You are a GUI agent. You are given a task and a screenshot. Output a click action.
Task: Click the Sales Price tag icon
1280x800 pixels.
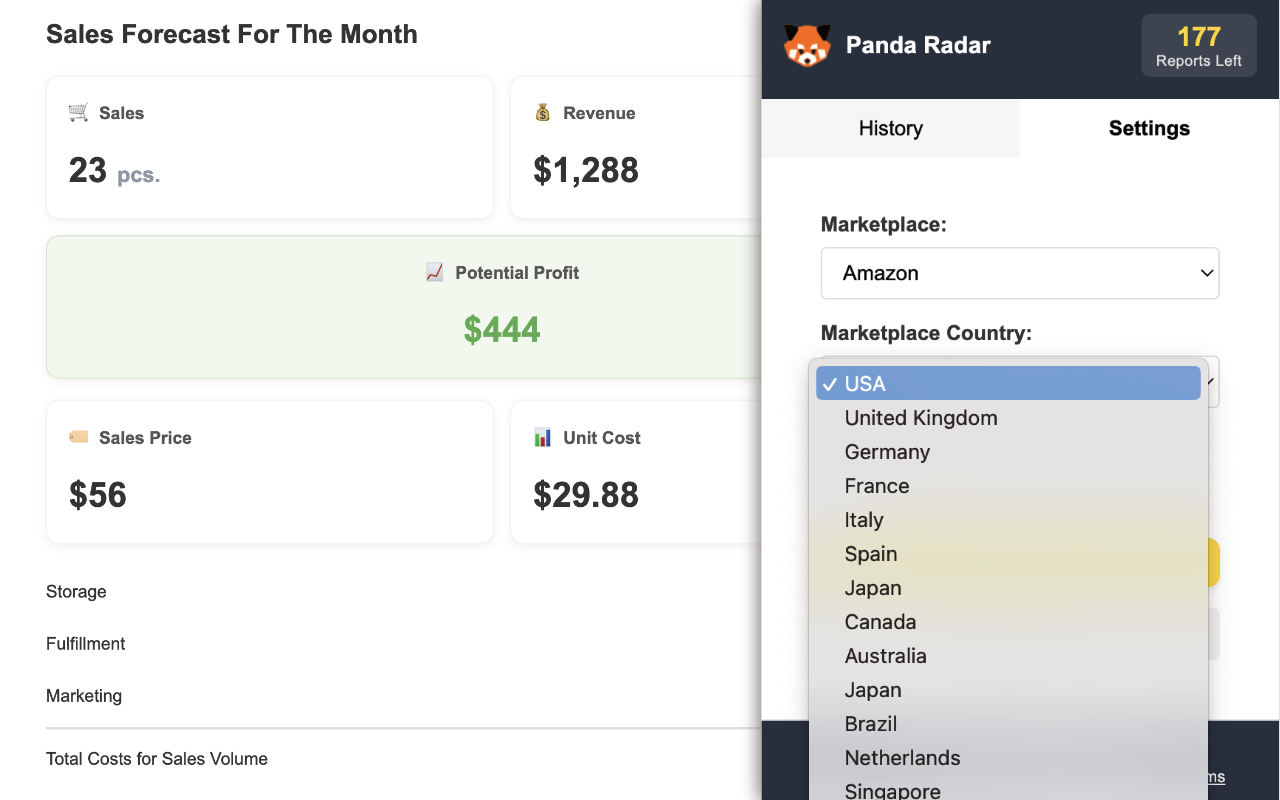[78, 437]
